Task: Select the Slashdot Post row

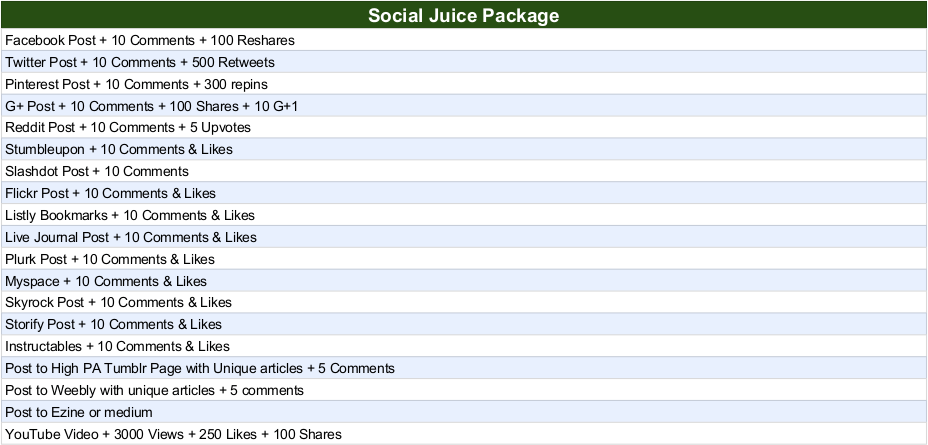Action: (x=97, y=172)
